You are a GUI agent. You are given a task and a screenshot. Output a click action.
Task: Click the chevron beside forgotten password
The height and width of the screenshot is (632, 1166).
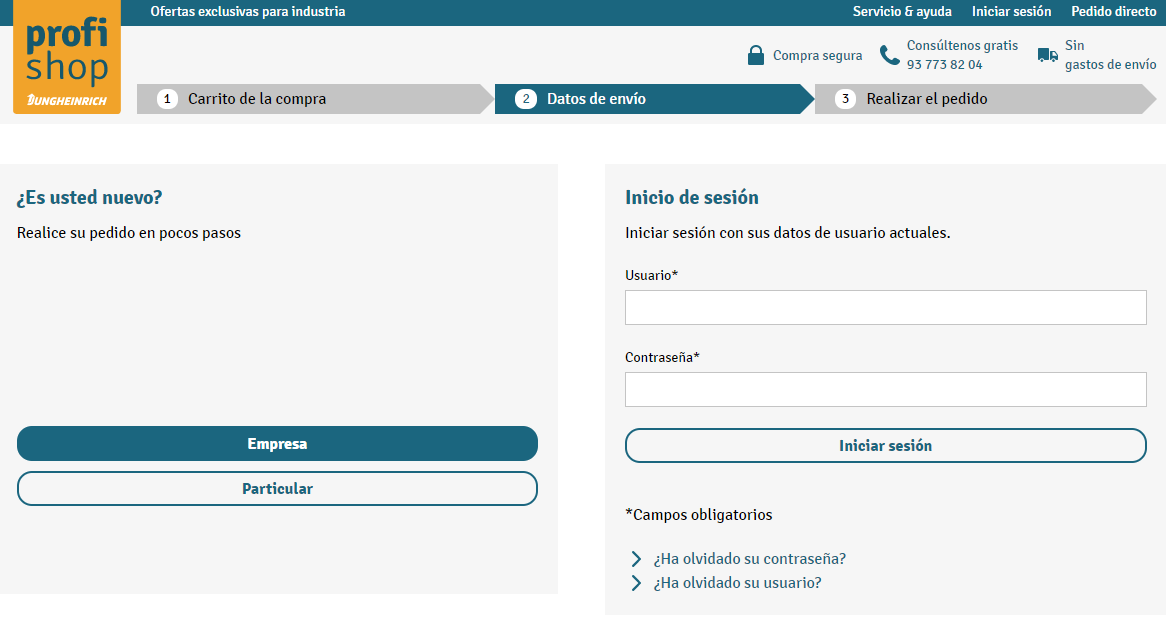click(x=636, y=559)
